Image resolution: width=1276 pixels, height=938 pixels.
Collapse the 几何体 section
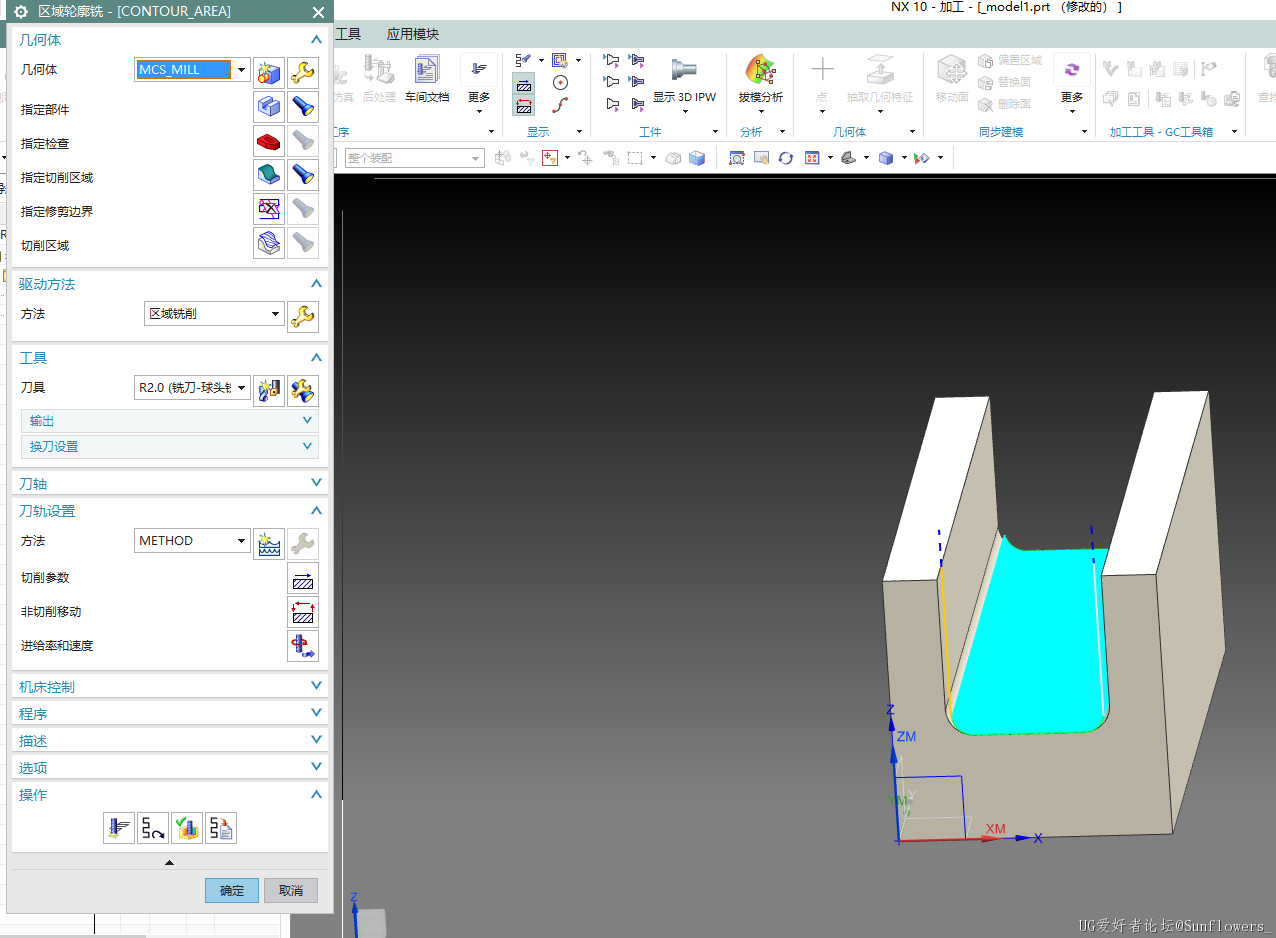point(316,39)
